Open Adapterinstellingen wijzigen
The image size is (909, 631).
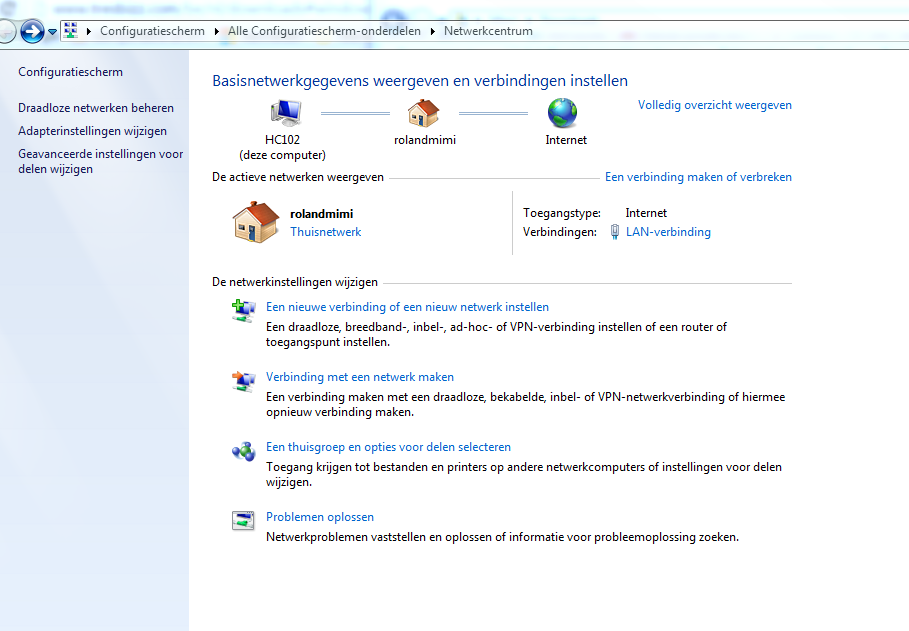[x=93, y=131]
